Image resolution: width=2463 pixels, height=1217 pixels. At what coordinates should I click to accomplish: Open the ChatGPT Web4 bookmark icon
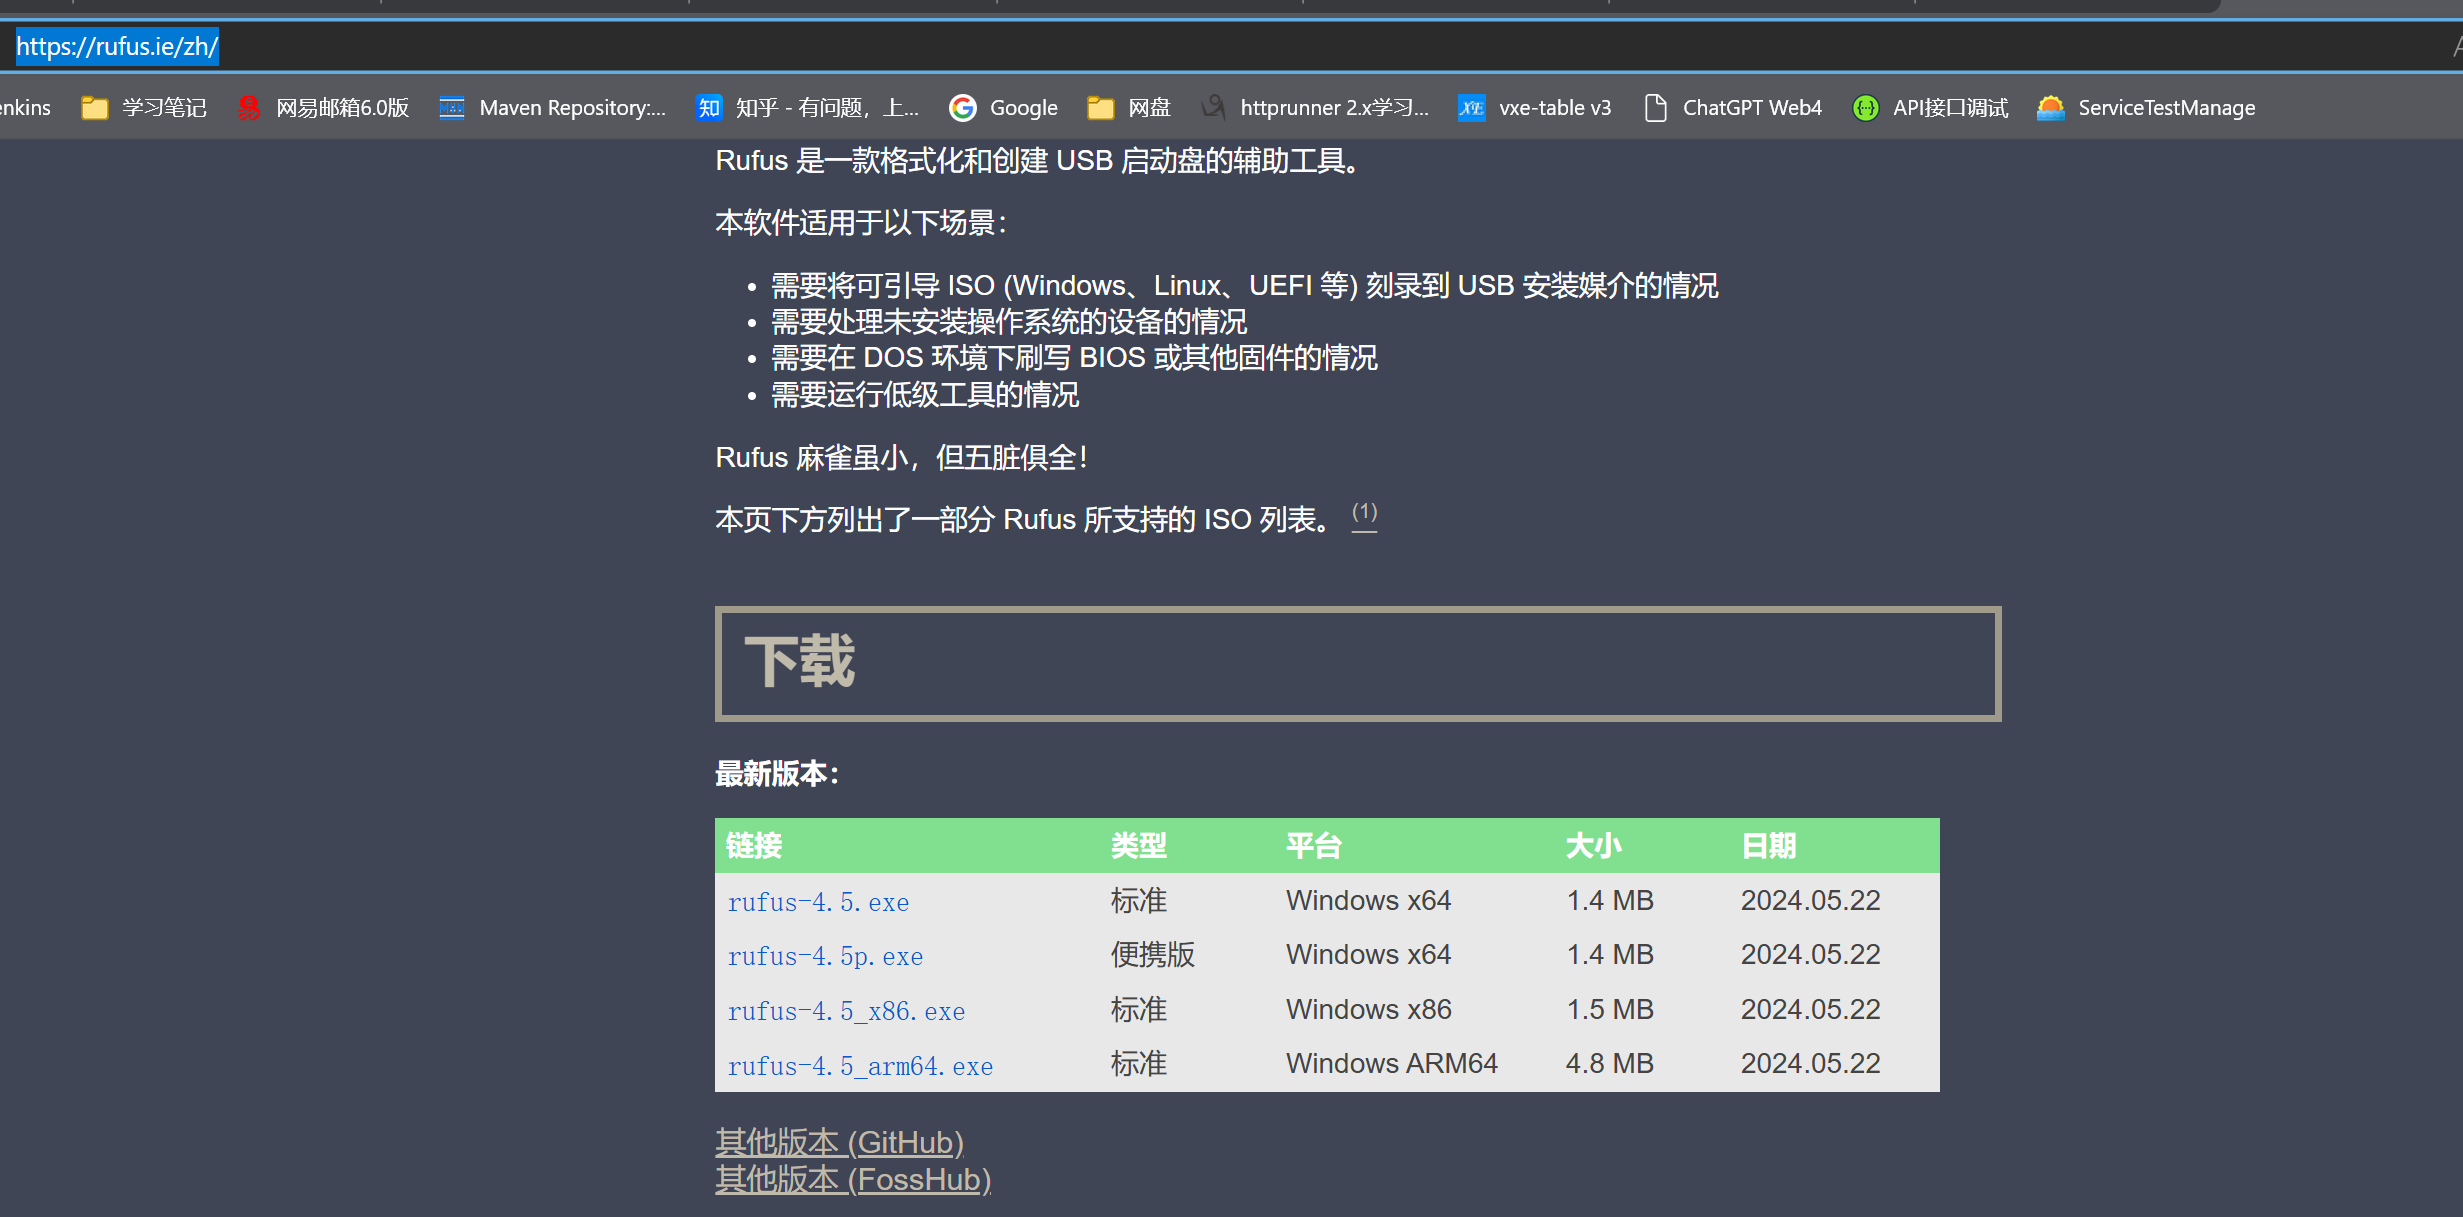[1656, 108]
